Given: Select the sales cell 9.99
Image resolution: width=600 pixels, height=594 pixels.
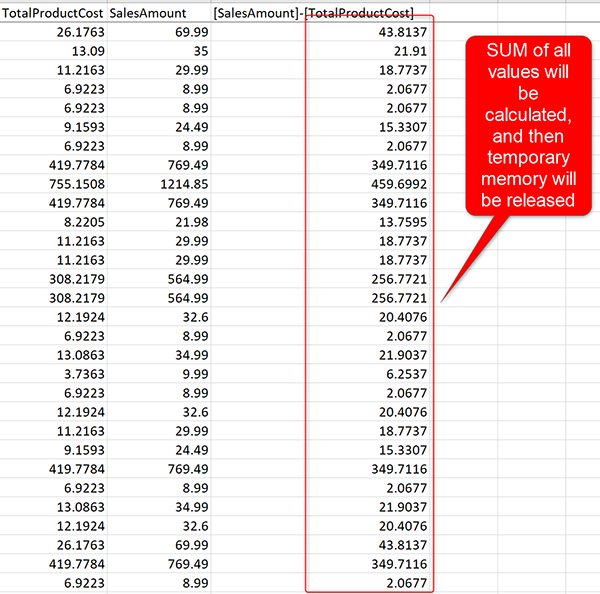Looking at the screenshot, I should (159, 374).
